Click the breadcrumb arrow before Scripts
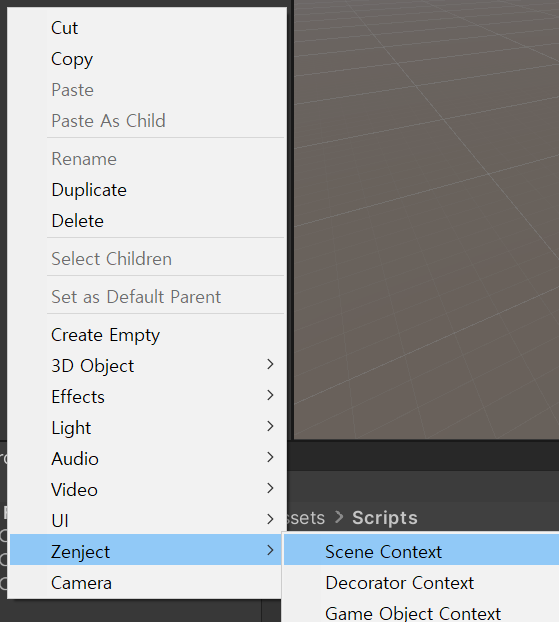 tap(339, 517)
